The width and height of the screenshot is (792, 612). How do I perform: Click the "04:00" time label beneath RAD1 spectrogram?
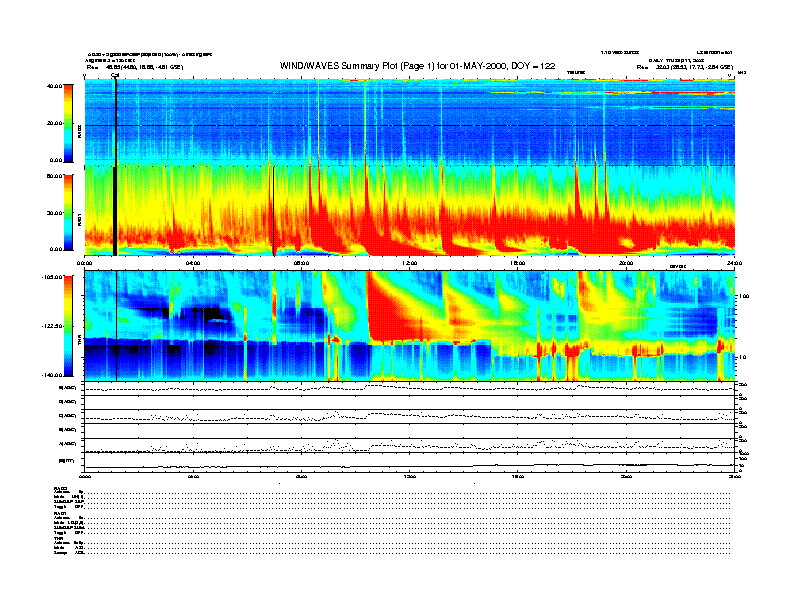pyautogui.click(x=193, y=263)
